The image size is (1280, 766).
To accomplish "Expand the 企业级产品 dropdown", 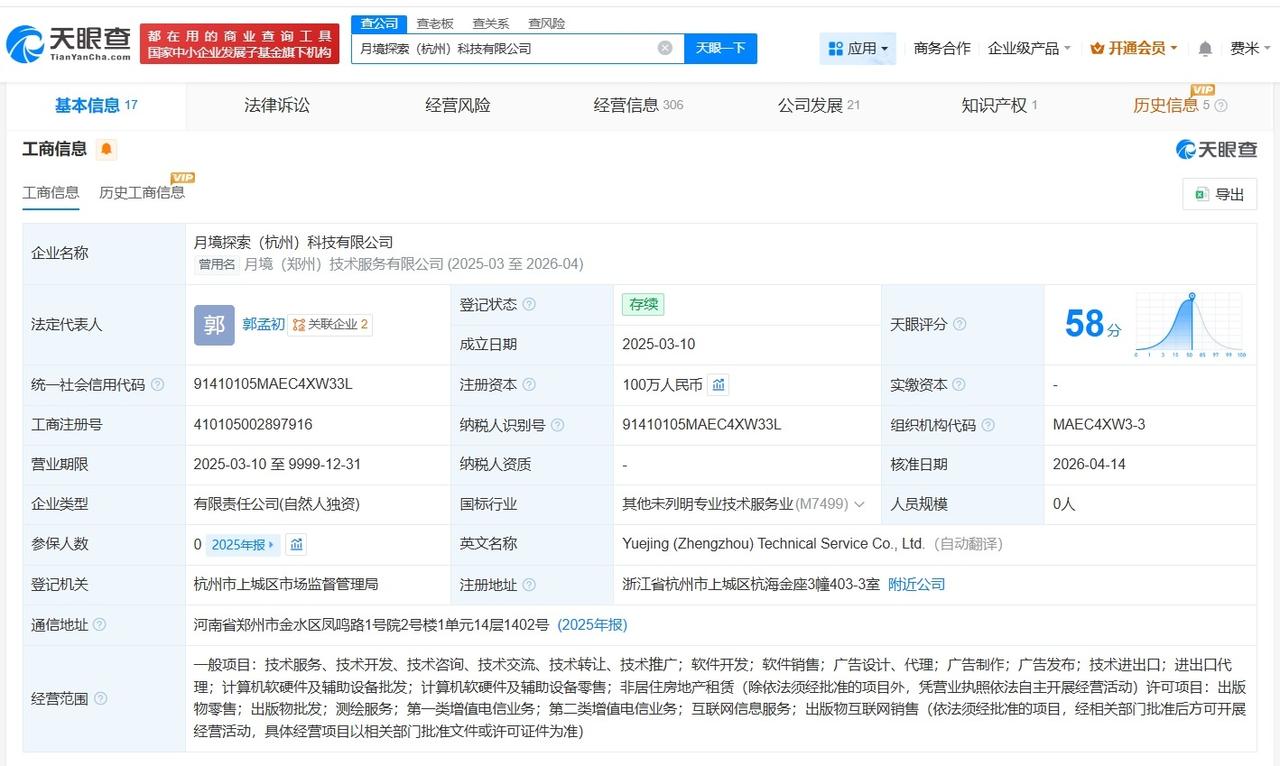I will pos(1029,48).
